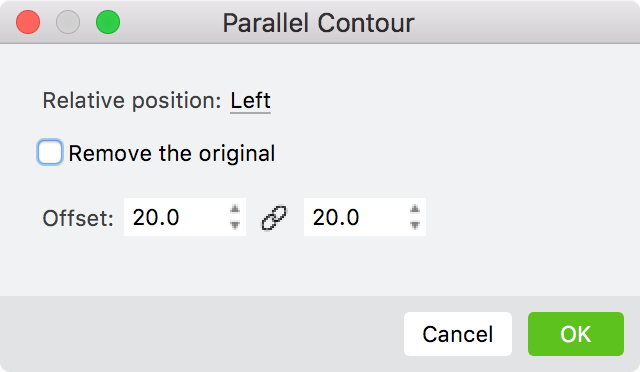Click the gray disabled minimize button
This screenshot has height=372, width=640.
tap(68, 22)
